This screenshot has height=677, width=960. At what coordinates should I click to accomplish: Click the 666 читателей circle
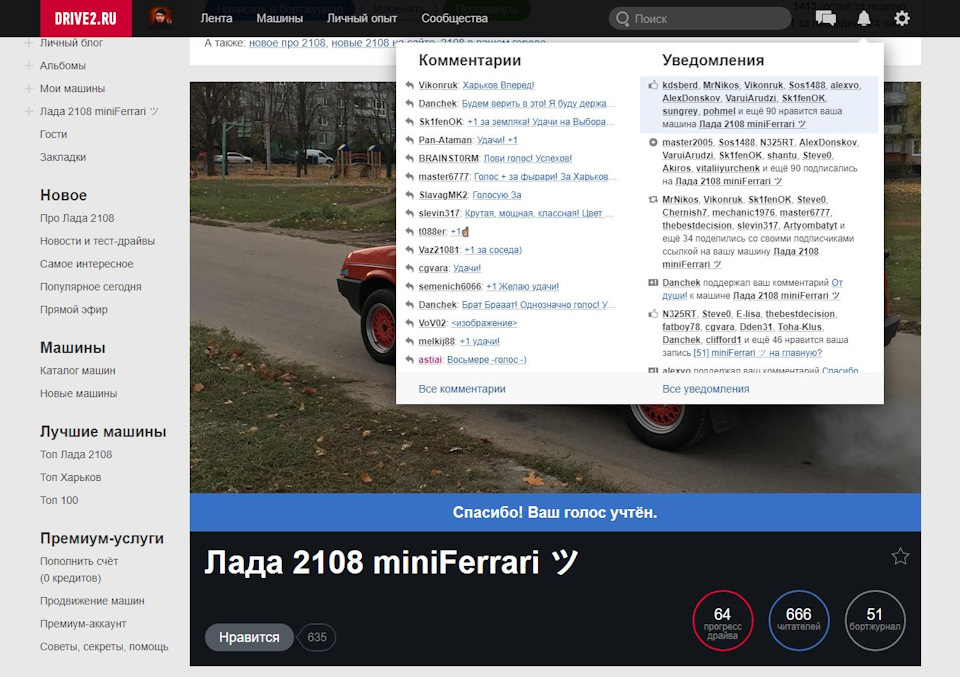click(x=798, y=620)
